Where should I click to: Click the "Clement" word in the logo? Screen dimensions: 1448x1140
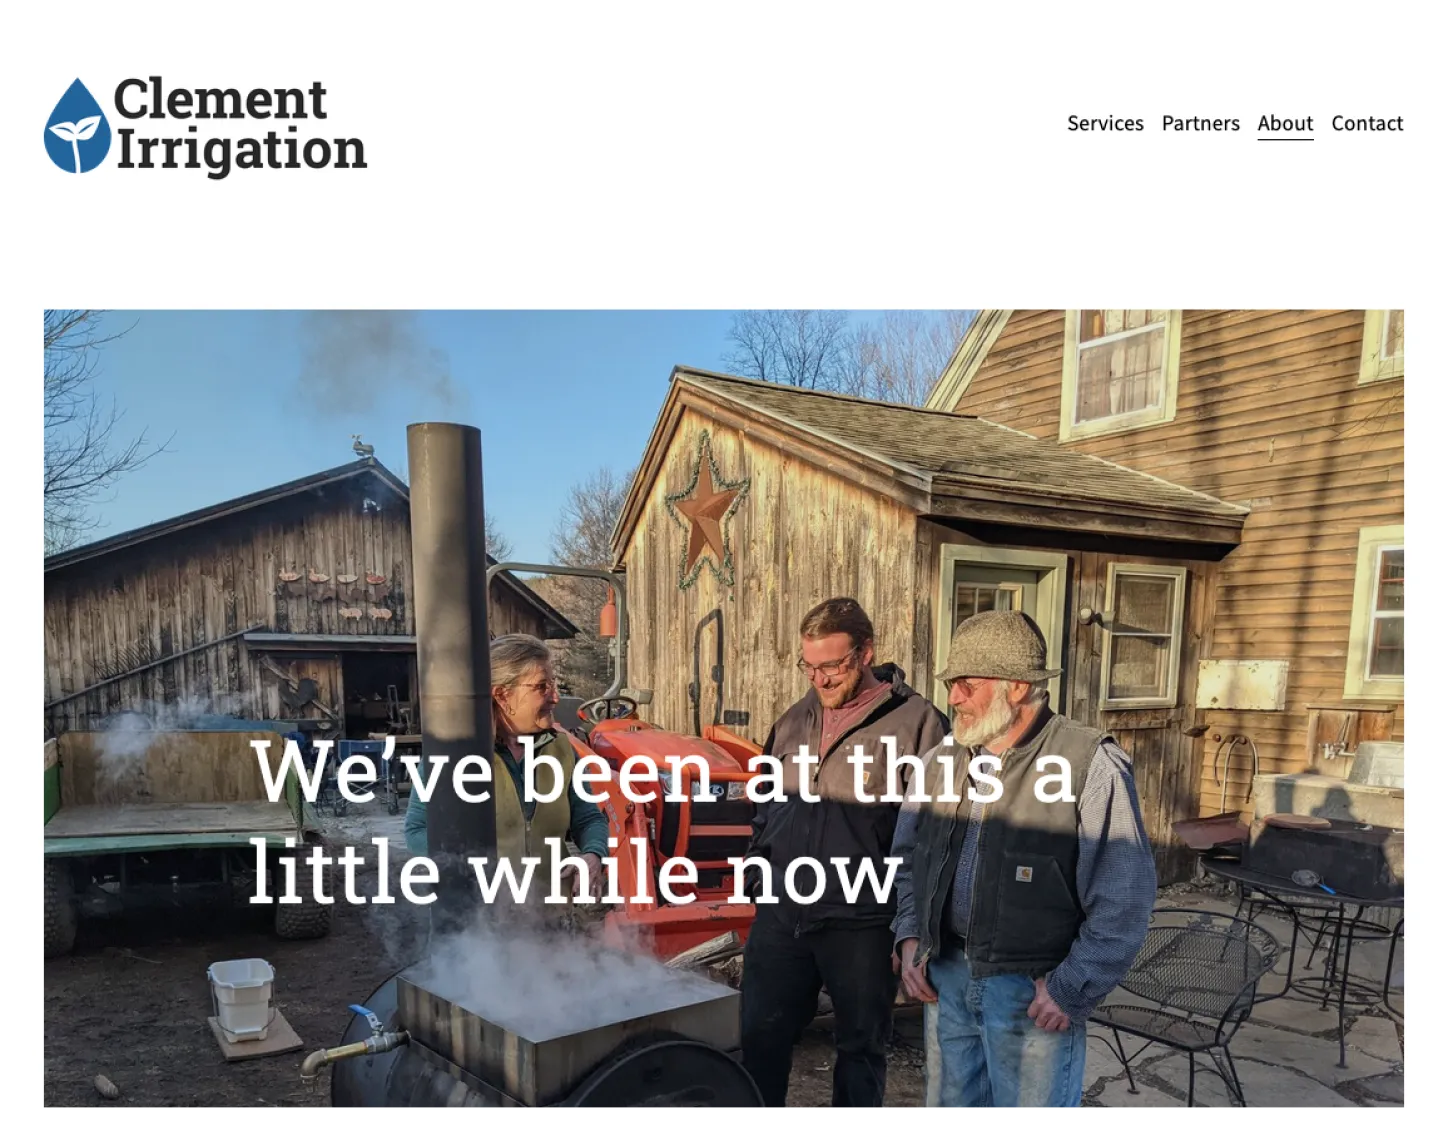point(220,99)
